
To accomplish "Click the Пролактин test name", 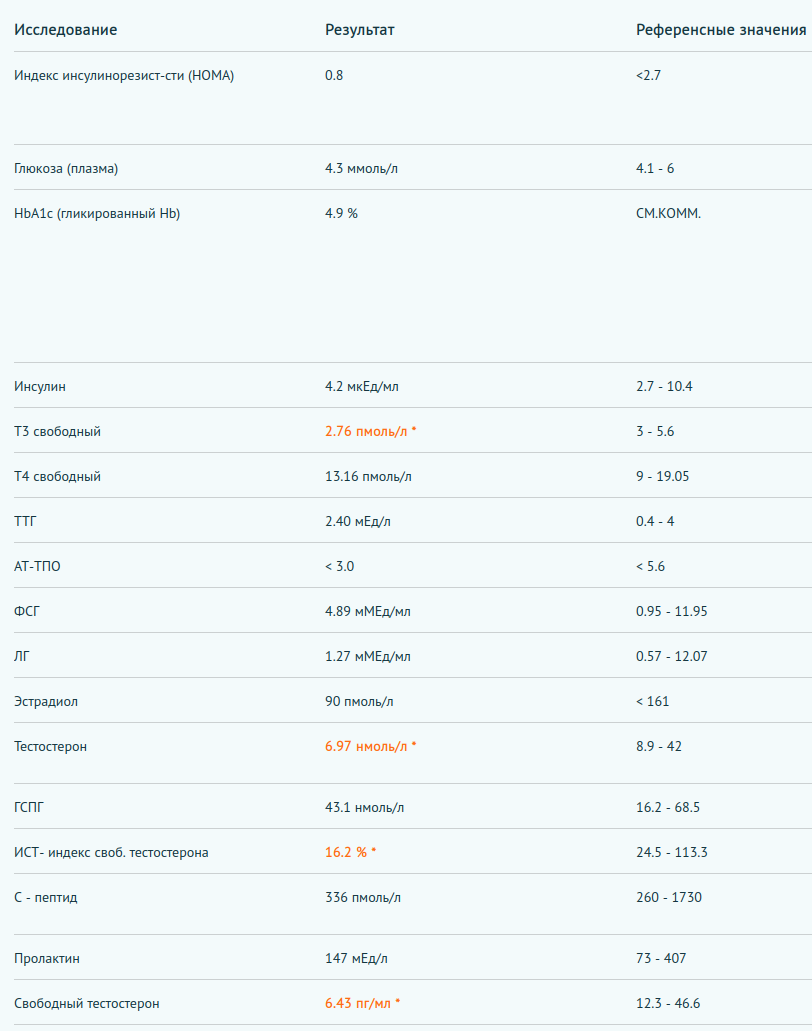I will [x=47, y=959].
